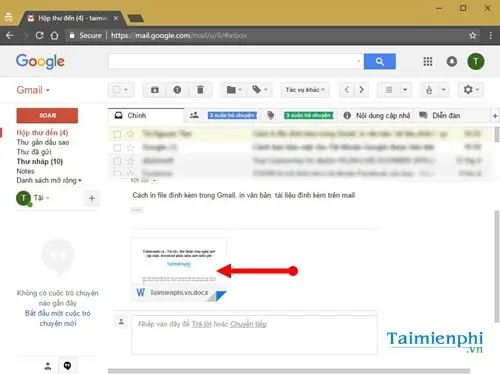Open the Social tab with people icon

[223, 116]
